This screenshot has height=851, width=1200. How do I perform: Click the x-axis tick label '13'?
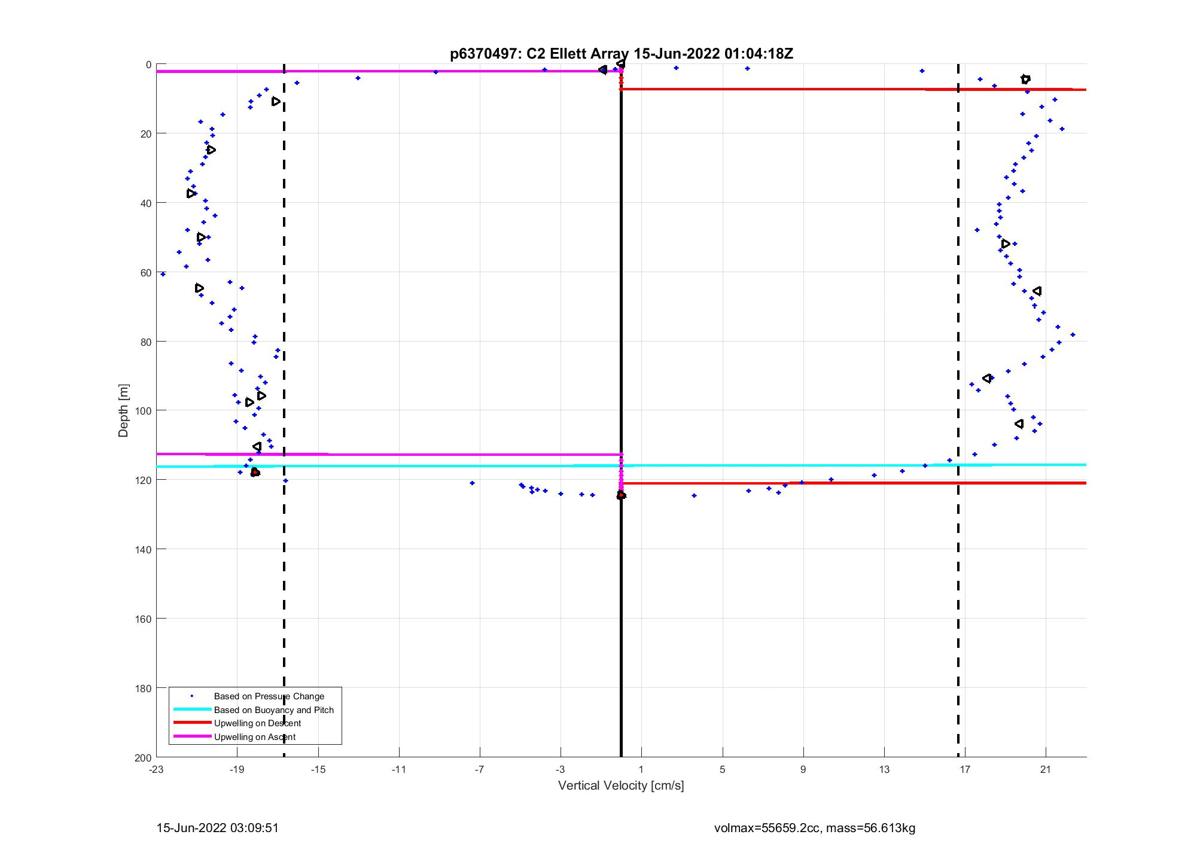click(884, 770)
